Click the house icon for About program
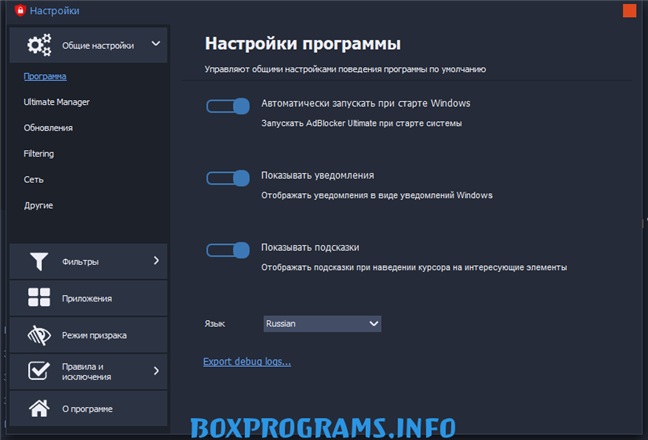Image resolution: width=648 pixels, height=440 pixels. coord(39,408)
